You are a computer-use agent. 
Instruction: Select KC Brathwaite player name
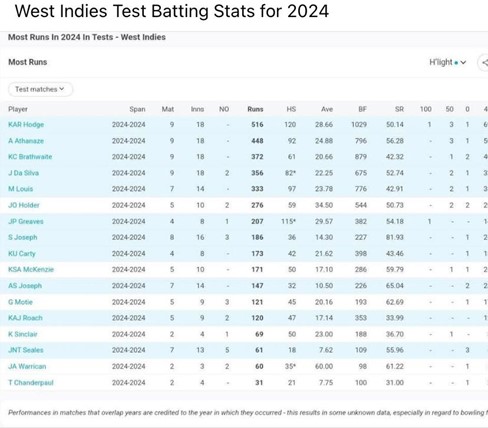30,157
